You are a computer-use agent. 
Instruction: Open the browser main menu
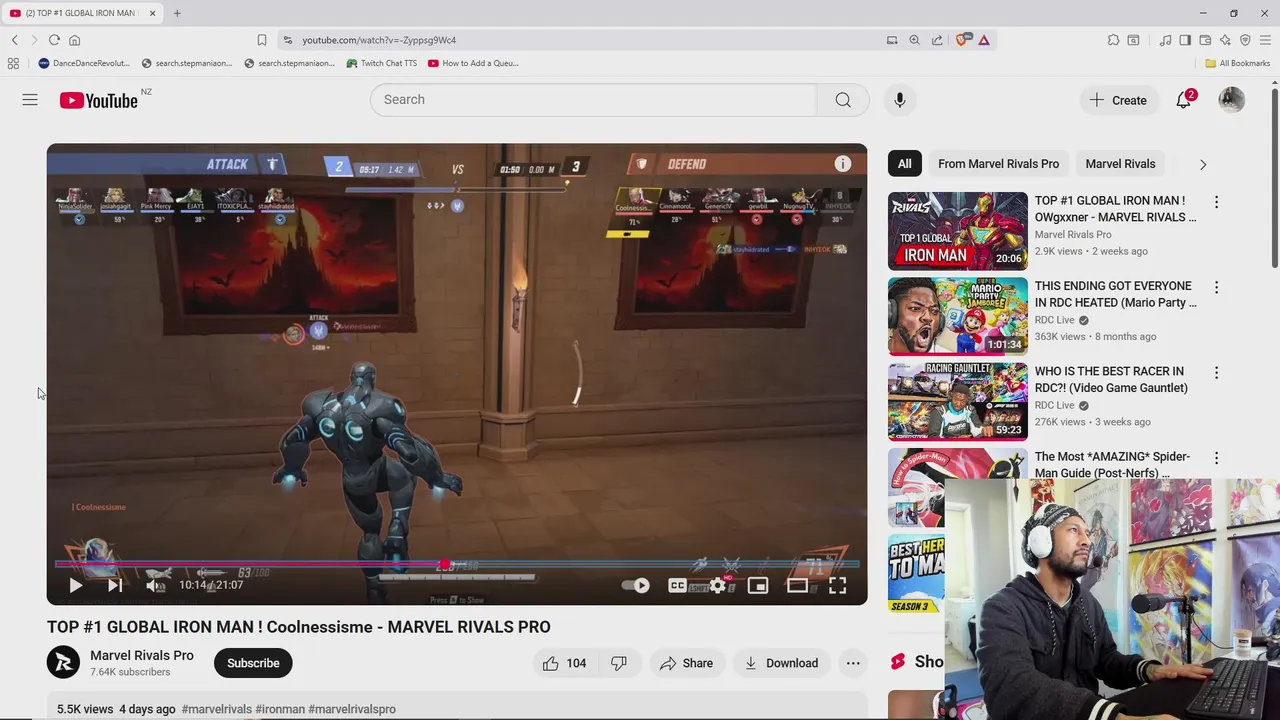pyautogui.click(x=1265, y=40)
